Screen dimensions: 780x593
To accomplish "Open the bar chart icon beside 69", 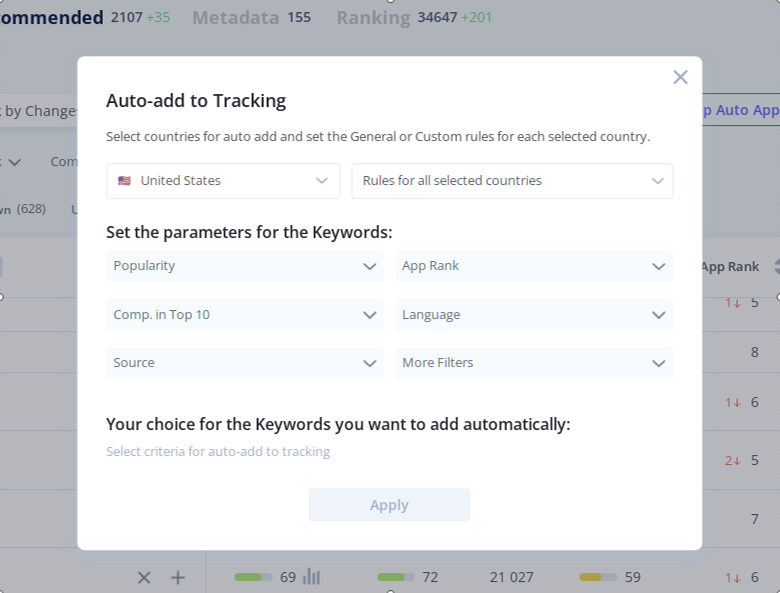I will 312,577.
